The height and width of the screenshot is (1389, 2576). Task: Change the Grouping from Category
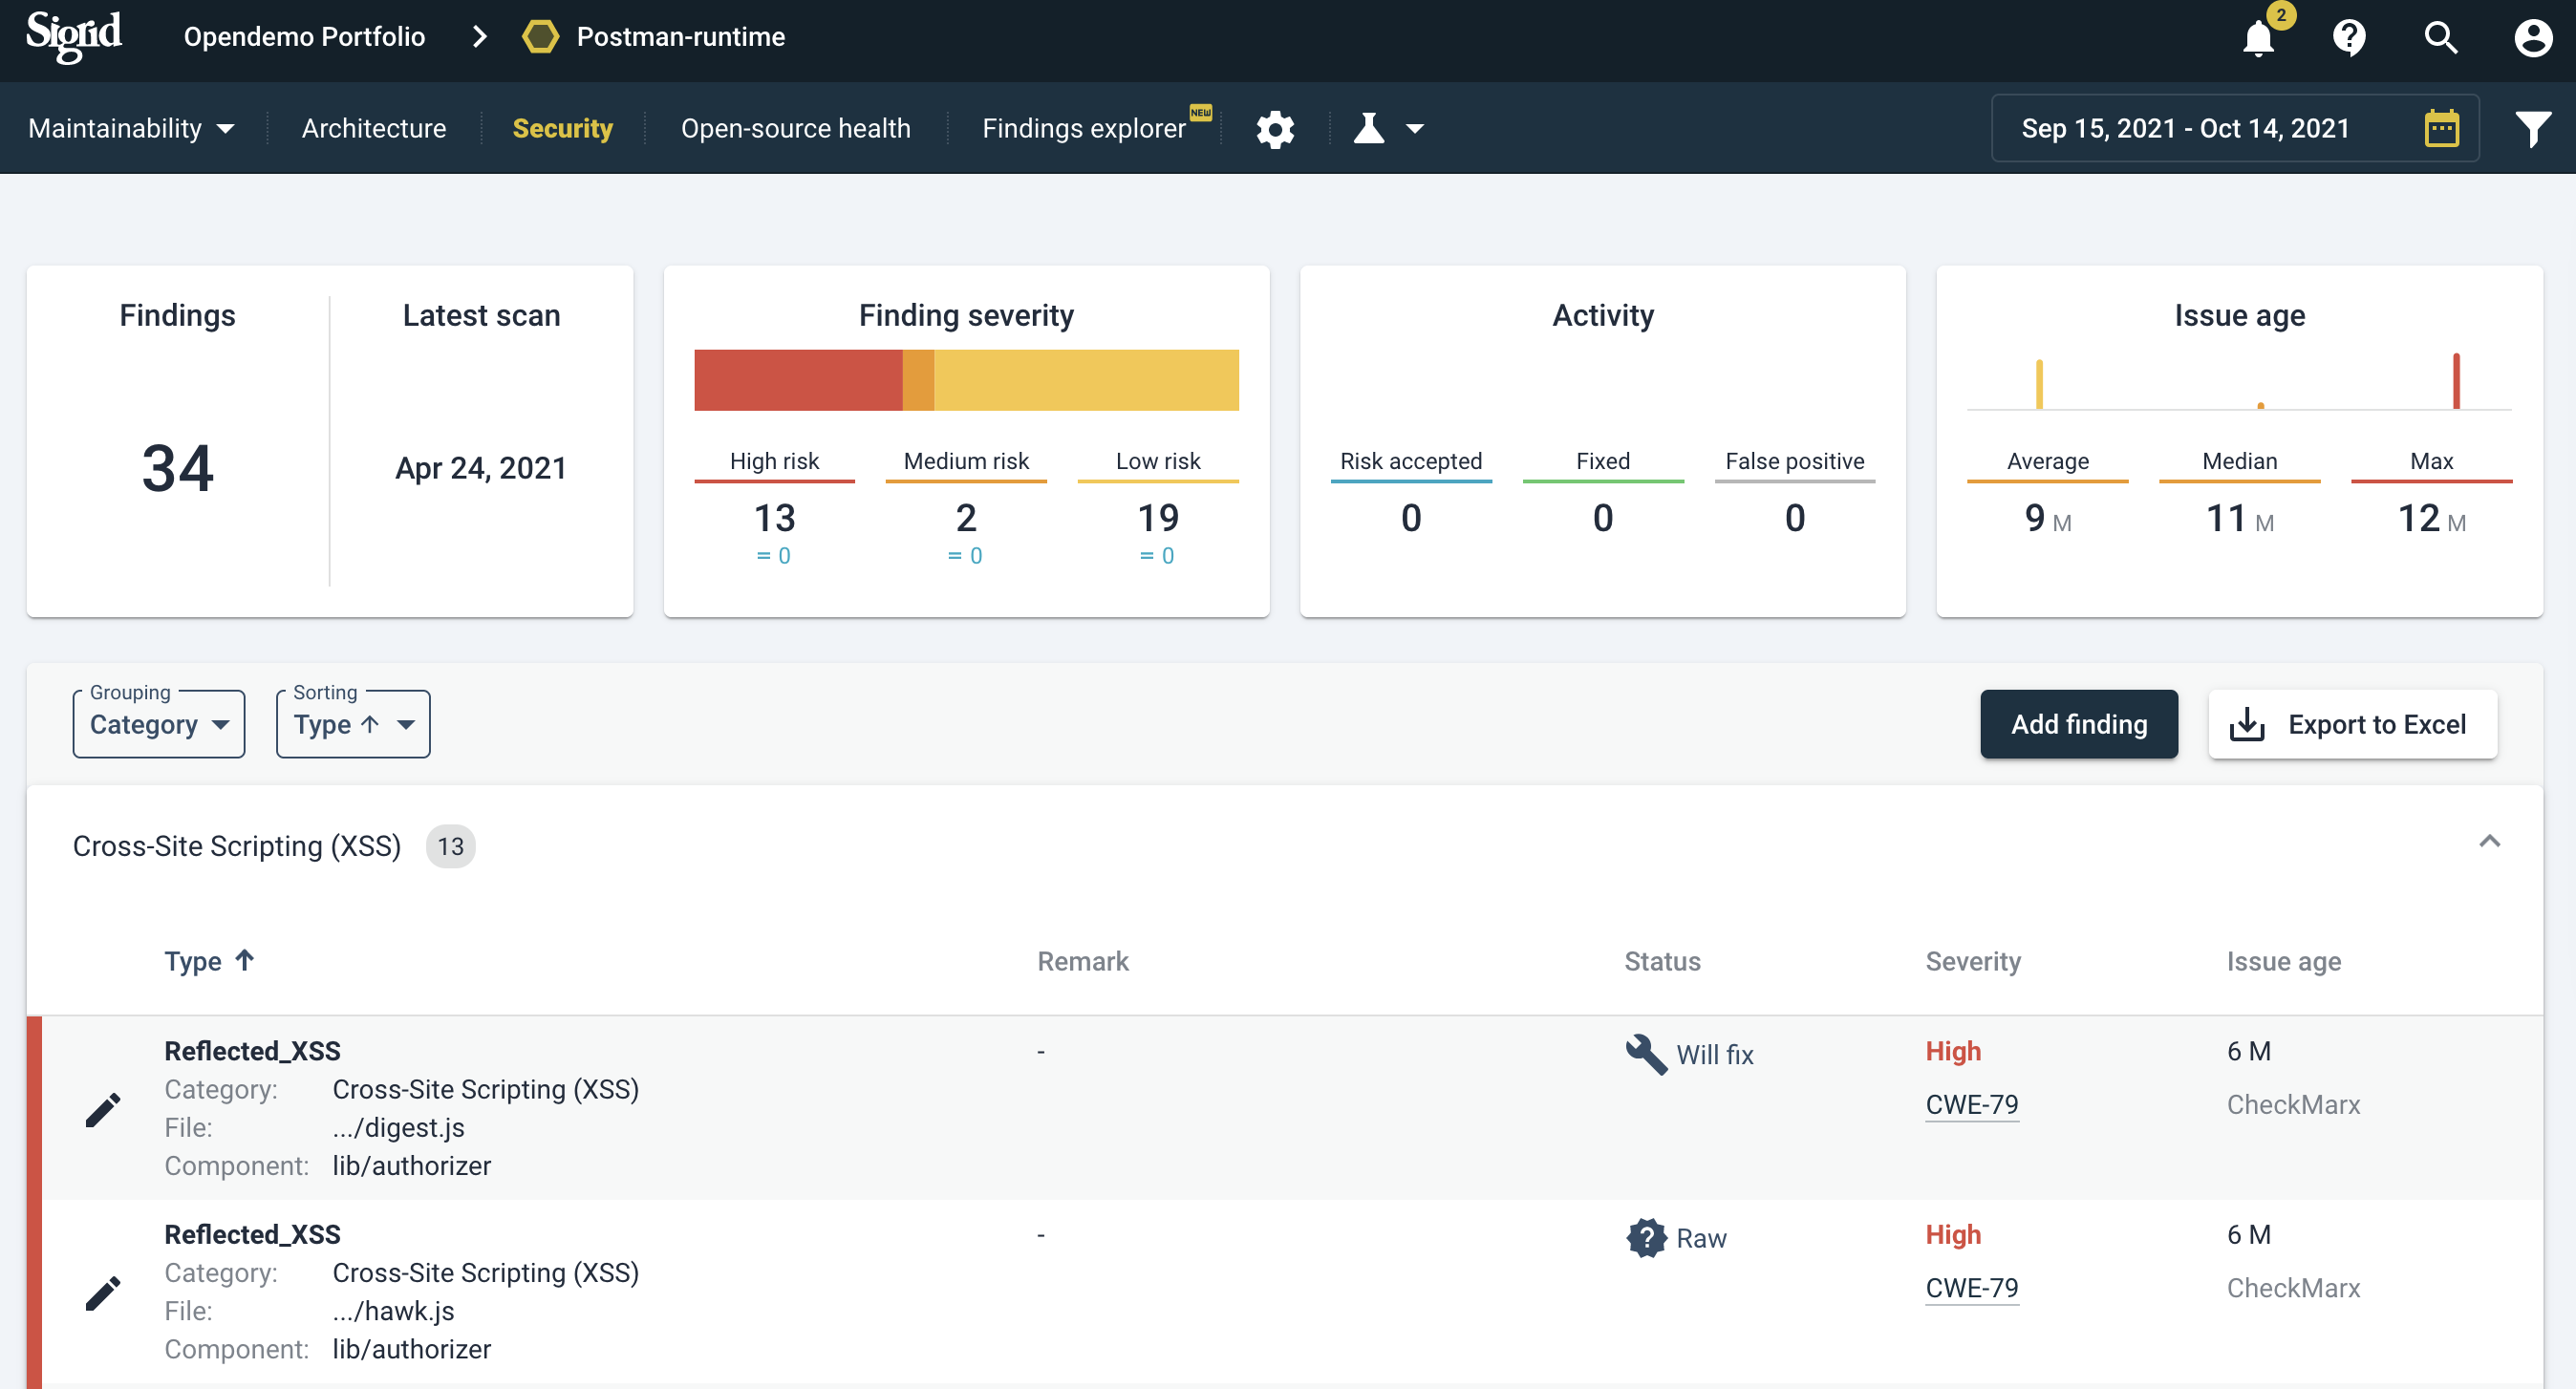pyautogui.click(x=158, y=724)
